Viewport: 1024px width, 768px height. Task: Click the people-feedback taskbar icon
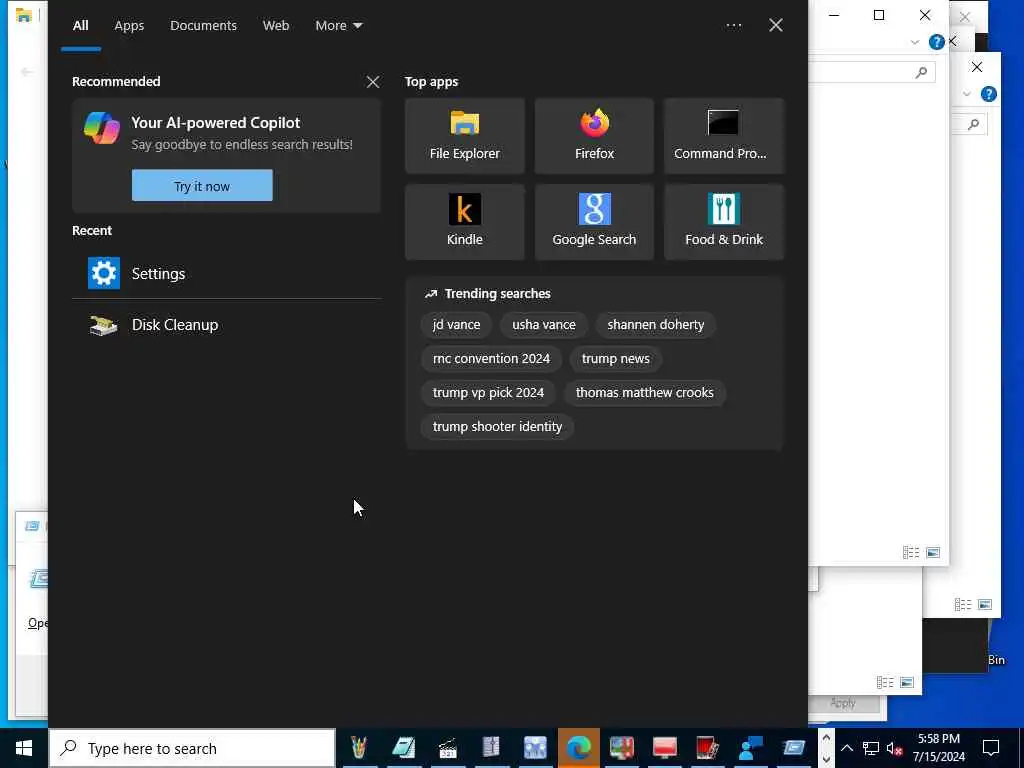[751, 748]
